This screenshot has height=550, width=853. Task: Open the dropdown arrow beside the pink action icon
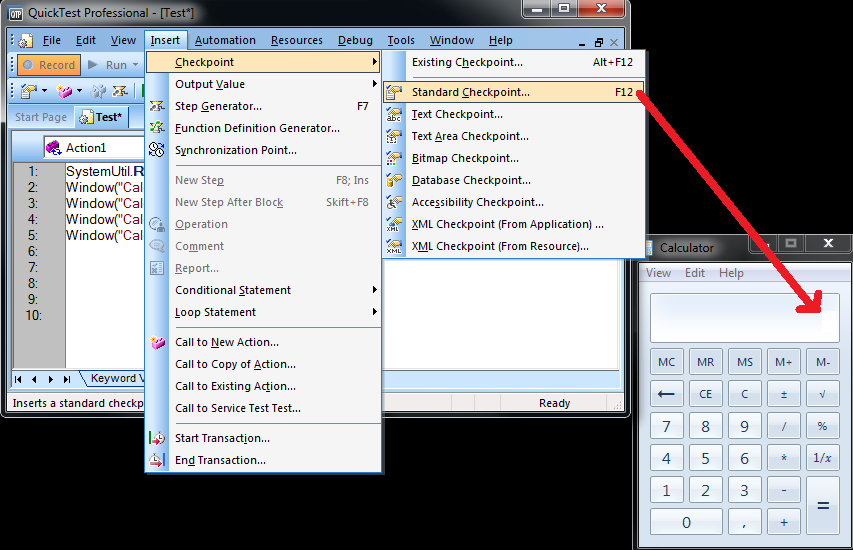tap(79, 91)
